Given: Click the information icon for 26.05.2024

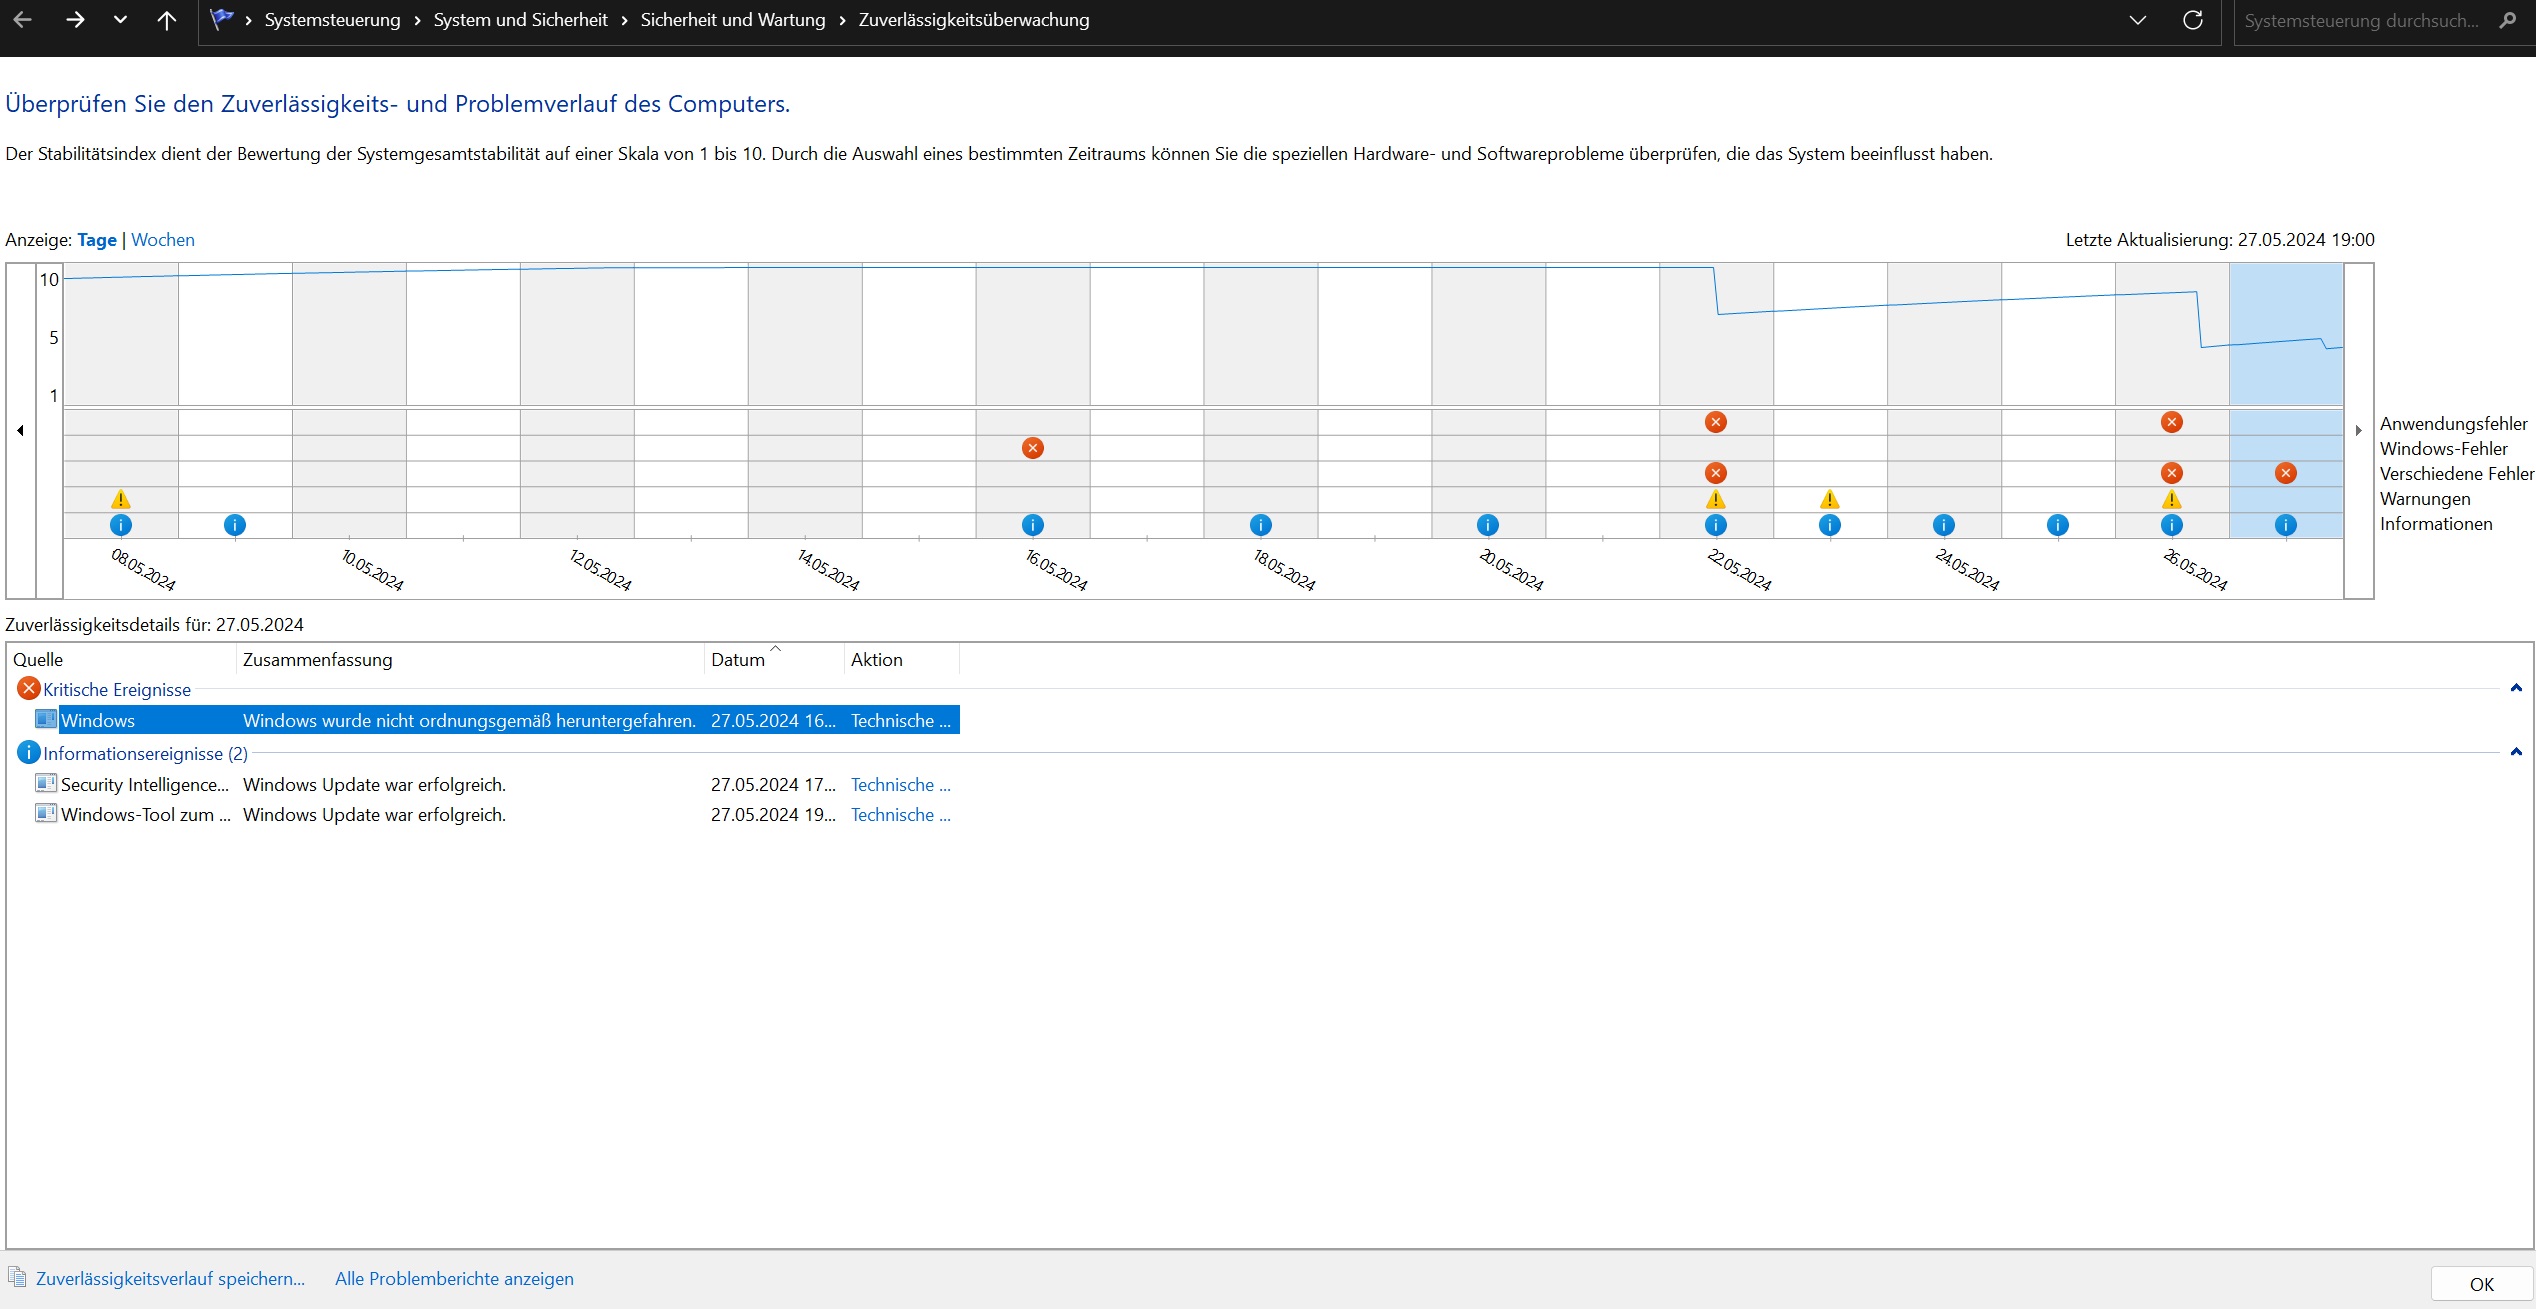Looking at the screenshot, I should tap(2172, 525).
